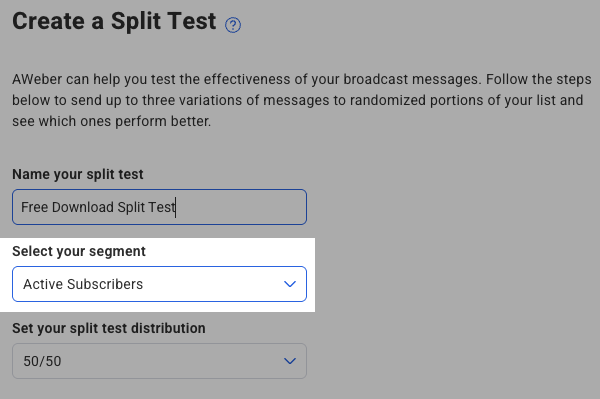Click the AWeber description paragraph

[x=302, y=100]
